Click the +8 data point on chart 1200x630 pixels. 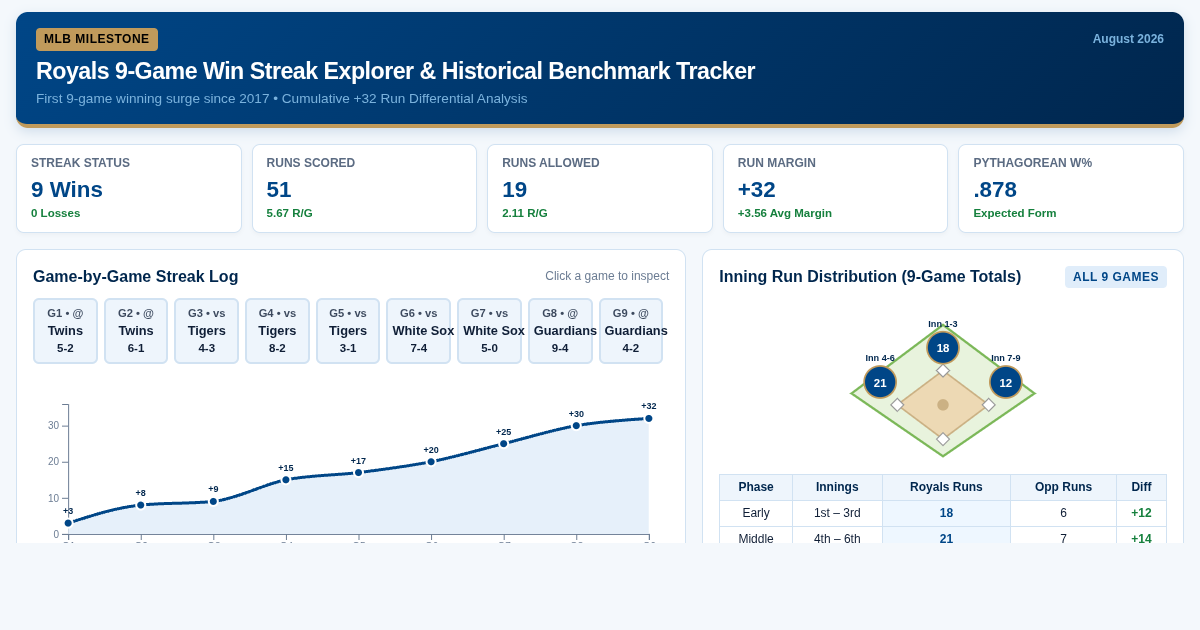click(141, 505)
